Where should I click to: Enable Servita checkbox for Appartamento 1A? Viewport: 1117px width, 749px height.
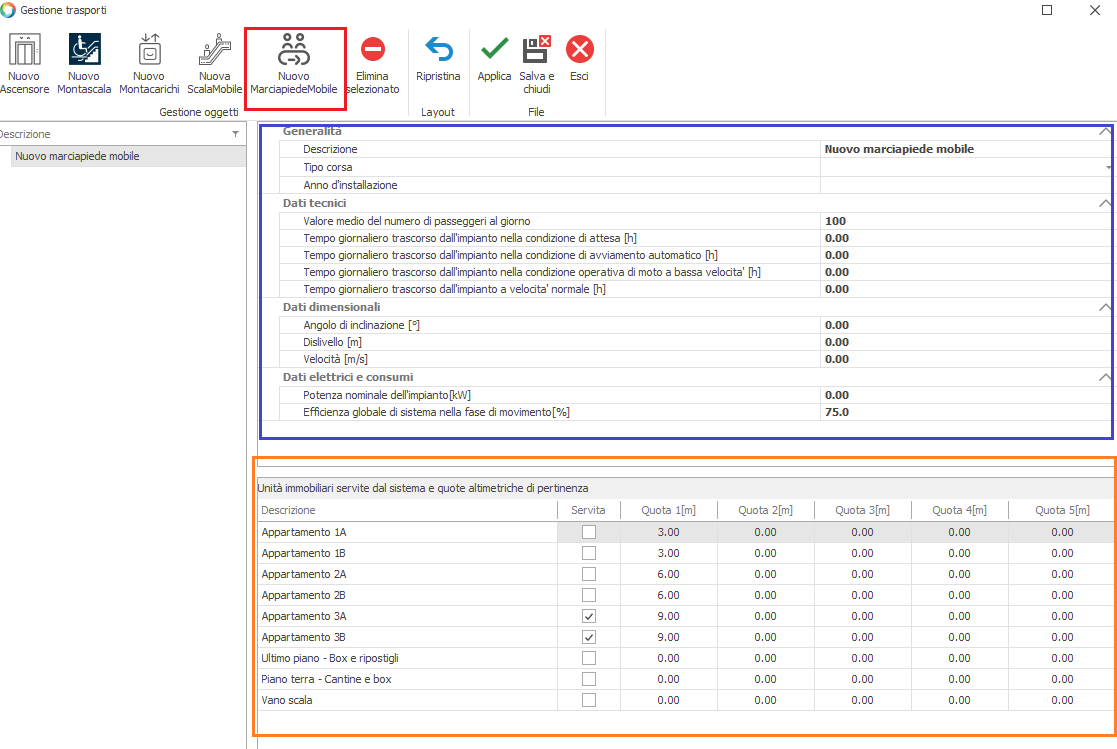click(589, 532)
